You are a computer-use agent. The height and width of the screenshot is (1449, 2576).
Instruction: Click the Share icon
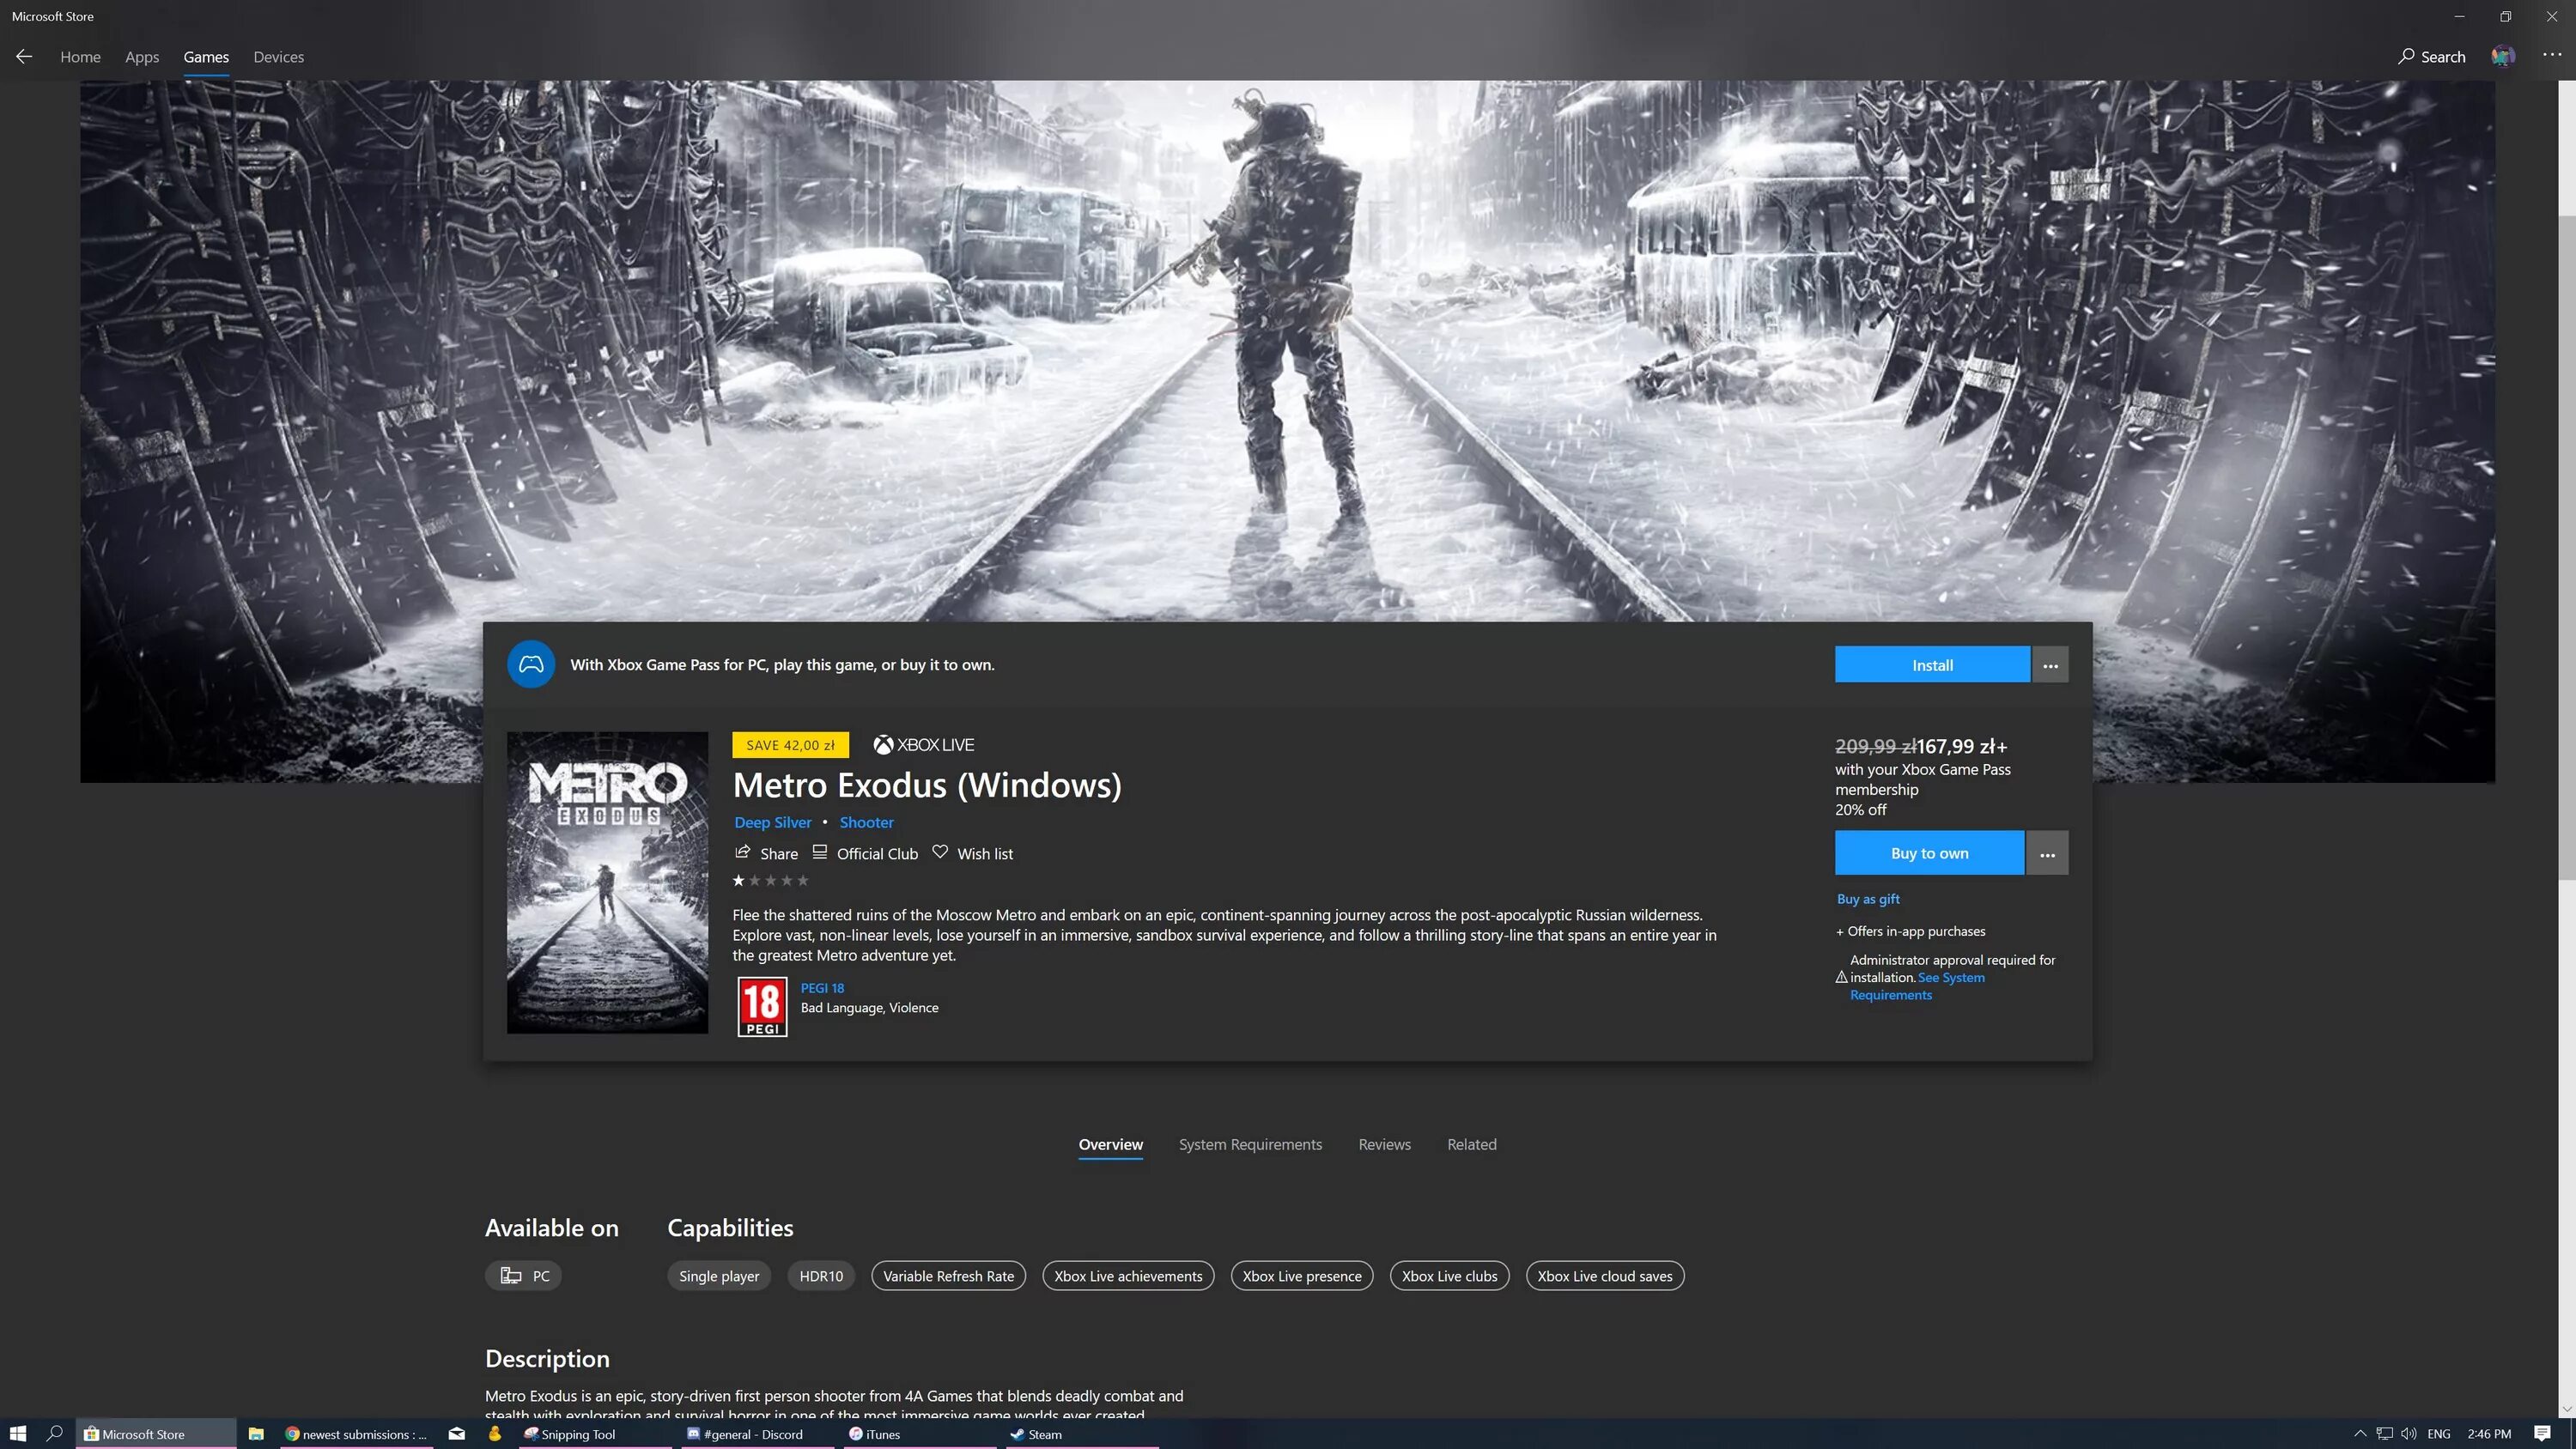[743, 853]
